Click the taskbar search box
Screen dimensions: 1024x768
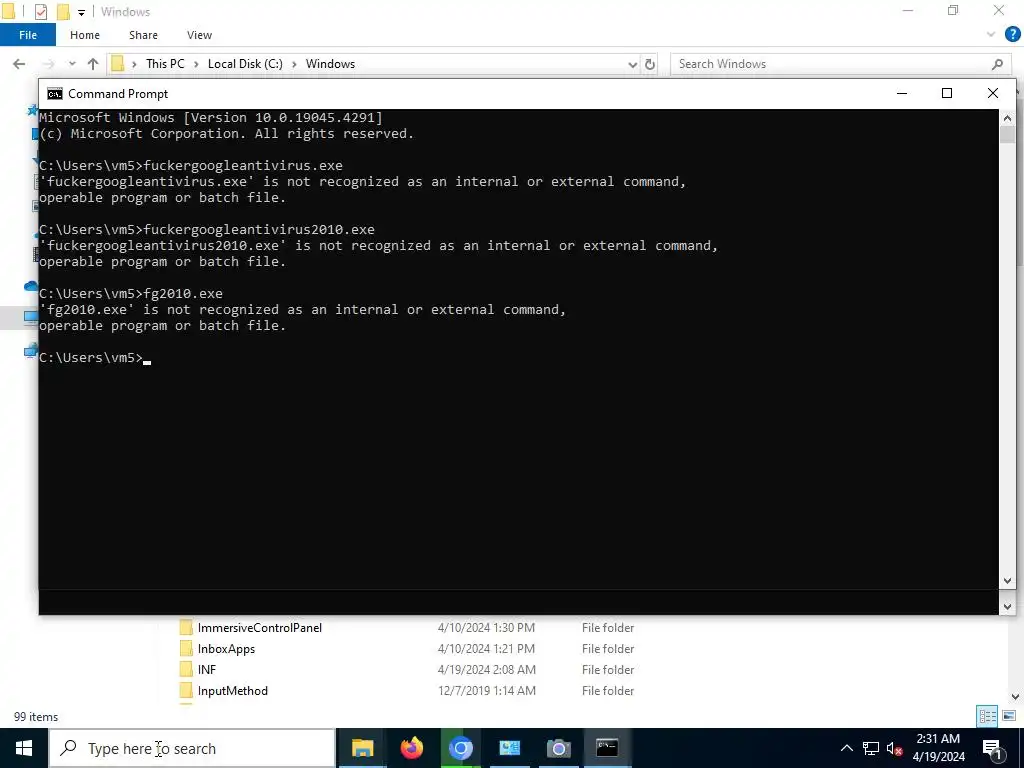coord(193,748)
